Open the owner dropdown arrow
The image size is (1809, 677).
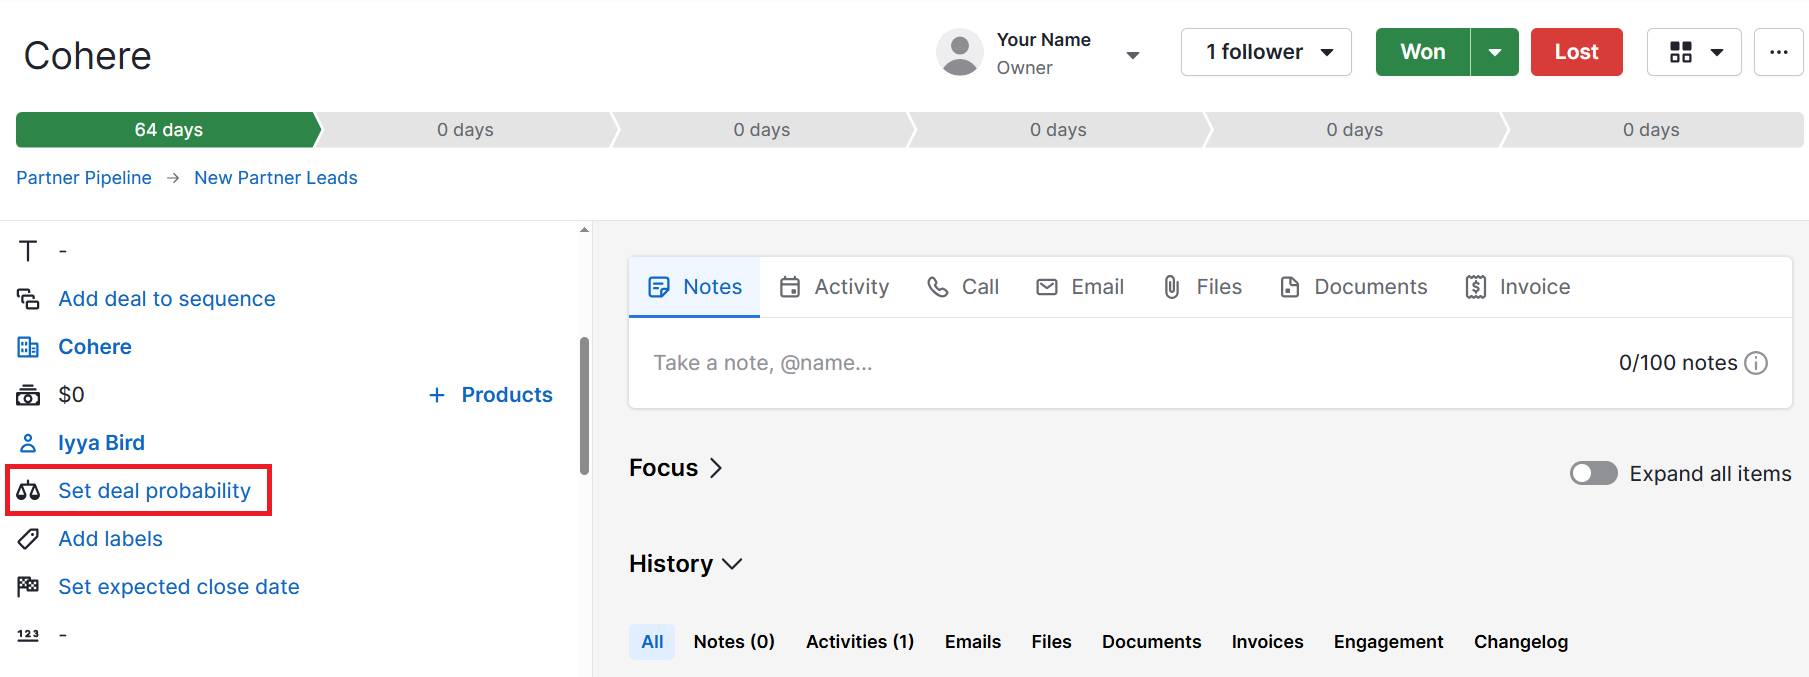pos(1133,55)
